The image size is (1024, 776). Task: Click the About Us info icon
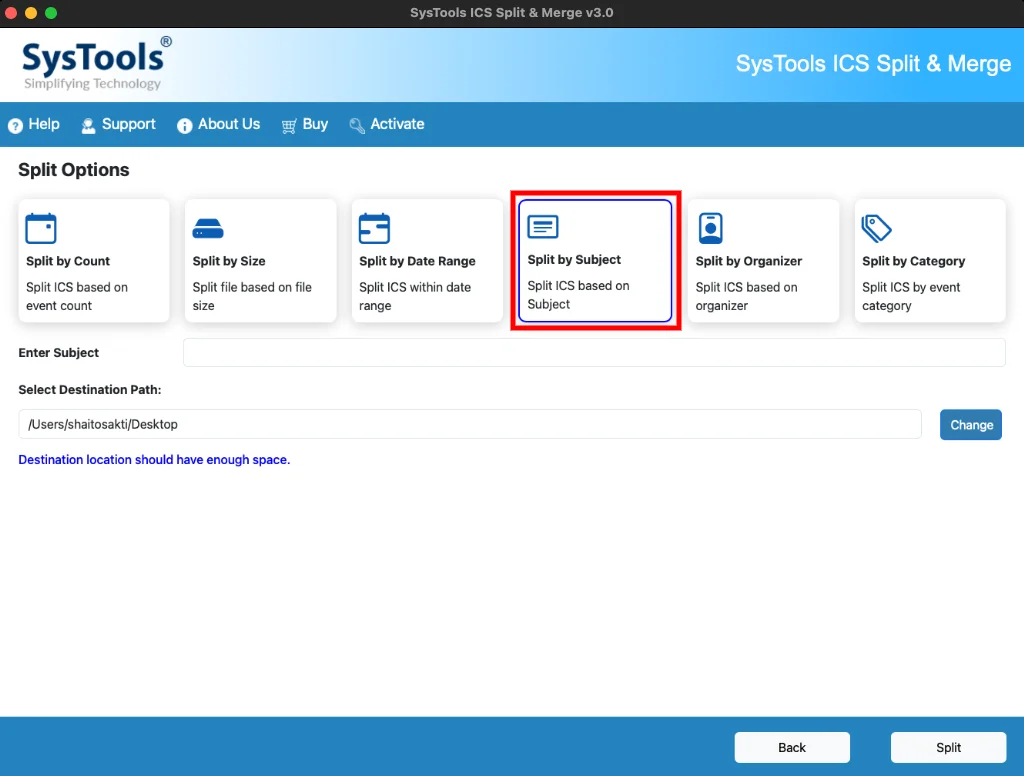185,125
